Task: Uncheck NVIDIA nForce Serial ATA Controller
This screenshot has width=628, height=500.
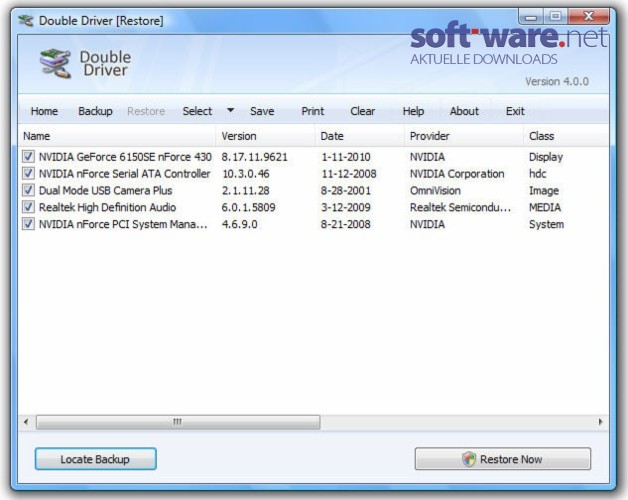Action: 28,173
